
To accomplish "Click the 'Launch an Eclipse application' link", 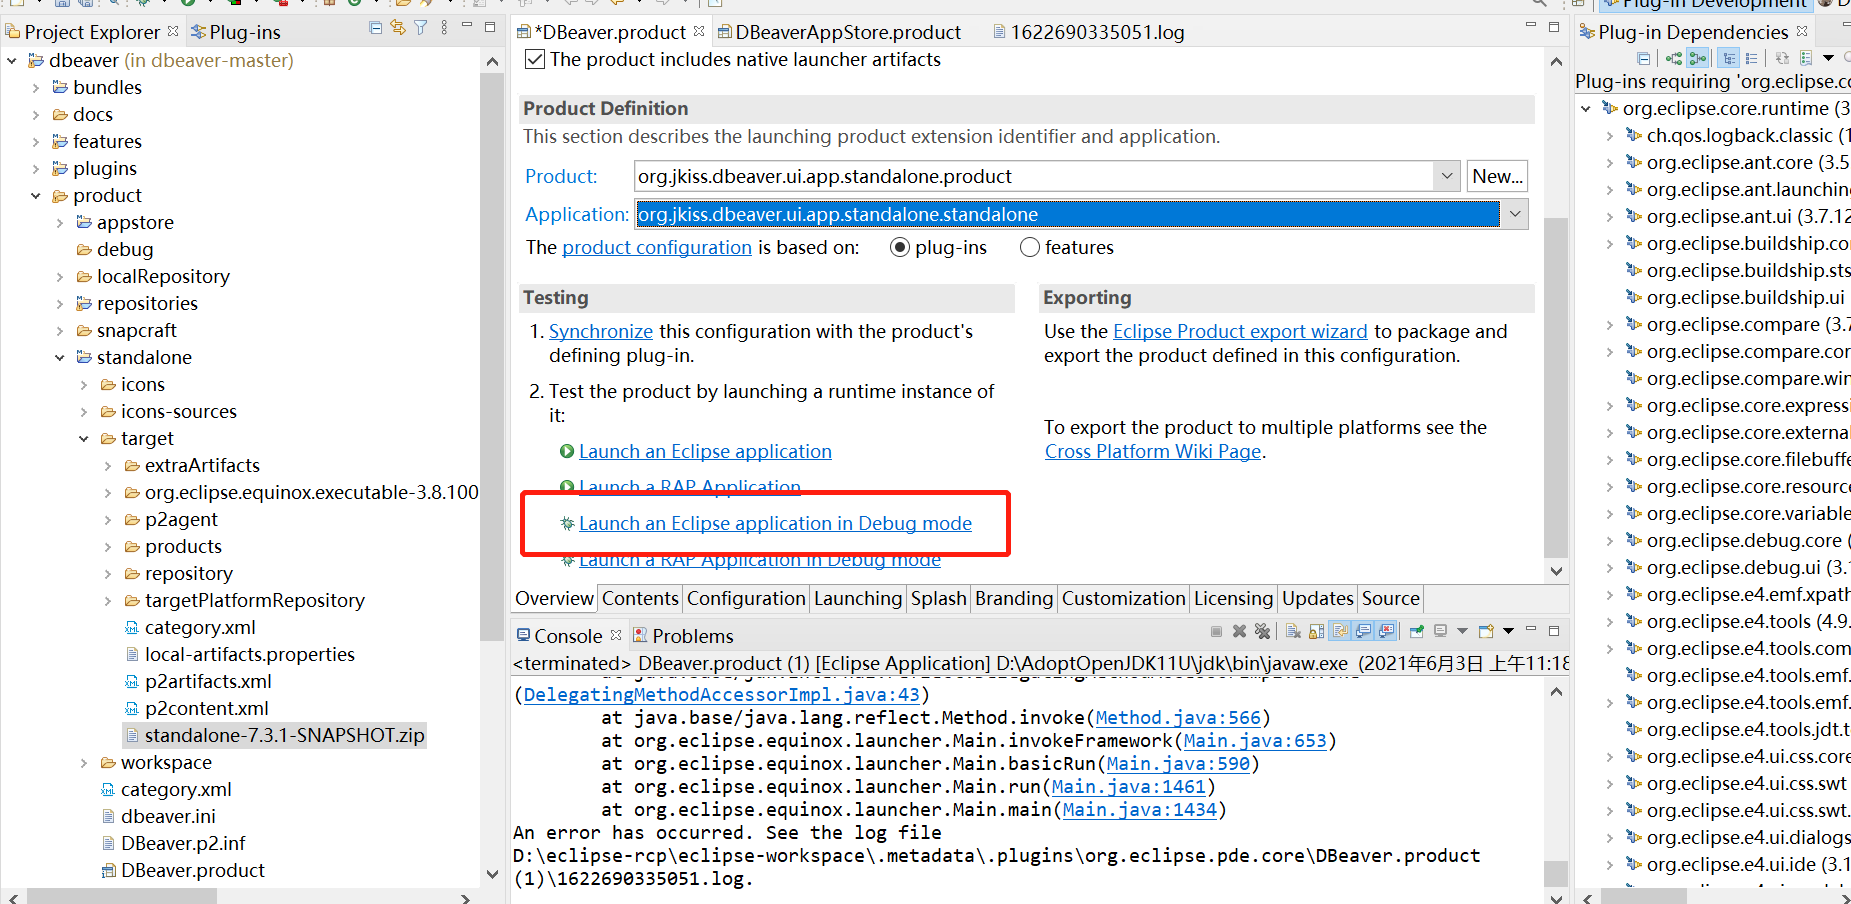I will (x=704, y=451).
